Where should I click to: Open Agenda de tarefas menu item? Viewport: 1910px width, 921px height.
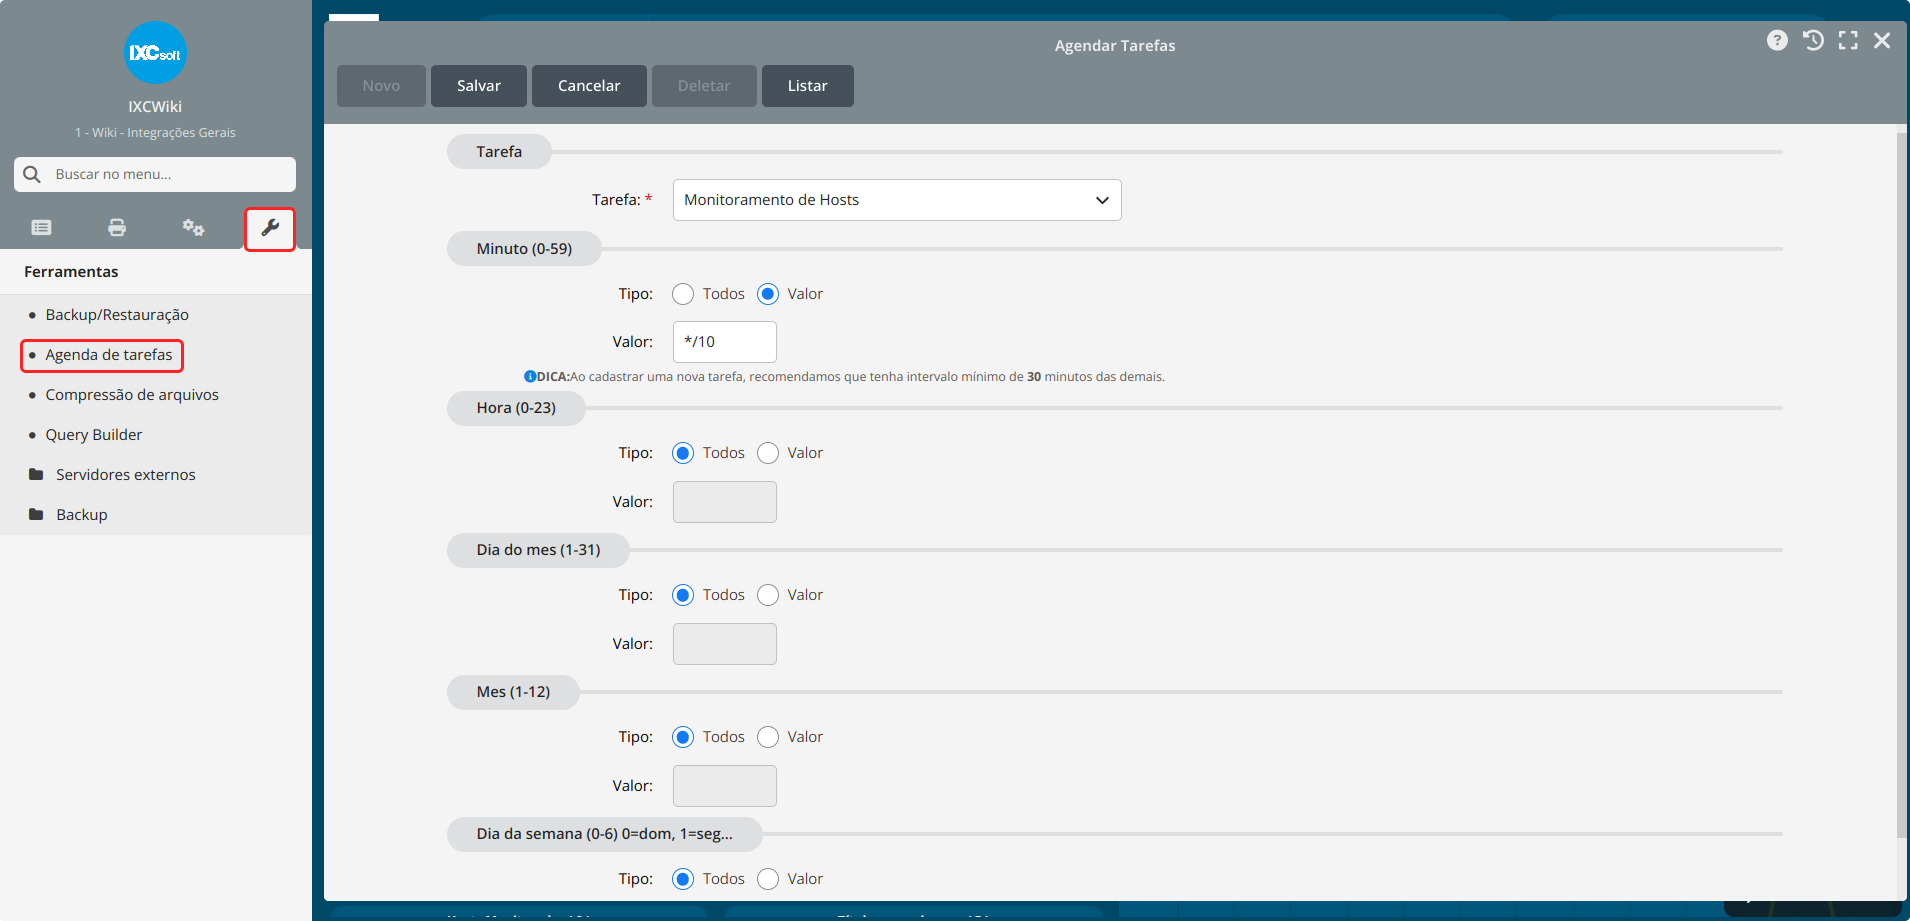[109, 355]
